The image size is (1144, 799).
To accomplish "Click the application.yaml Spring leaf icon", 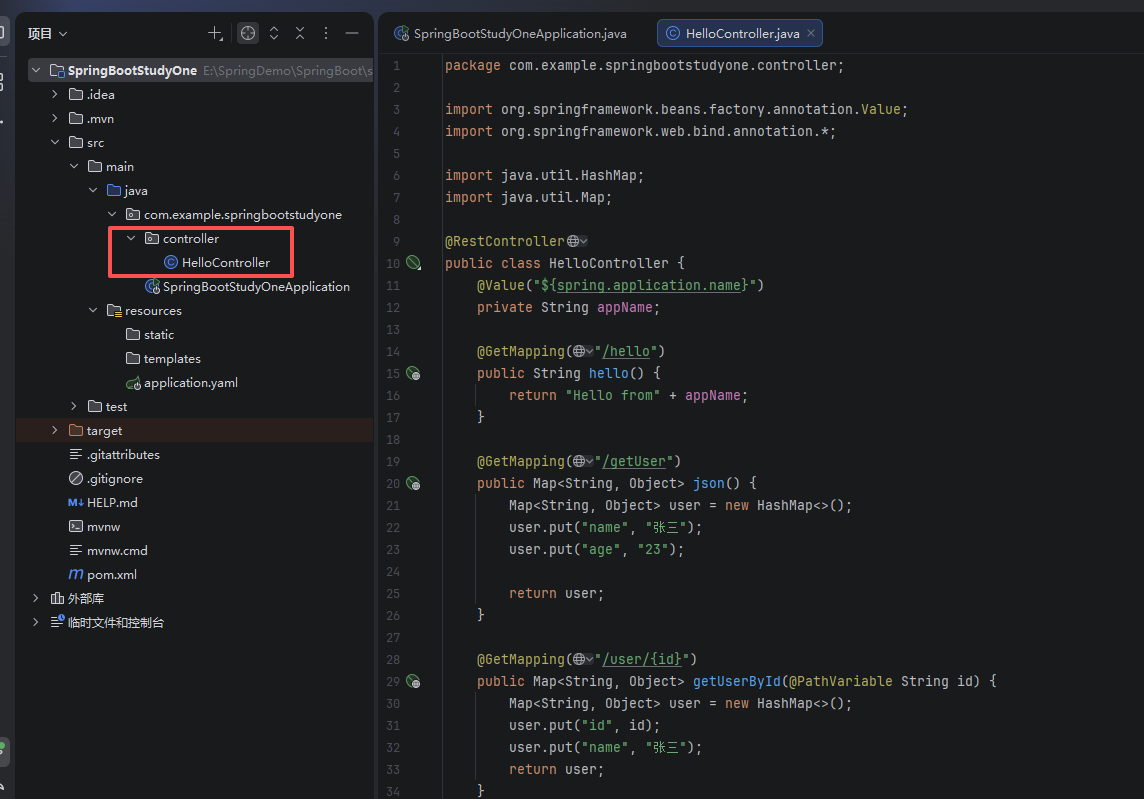I will 133,383.
